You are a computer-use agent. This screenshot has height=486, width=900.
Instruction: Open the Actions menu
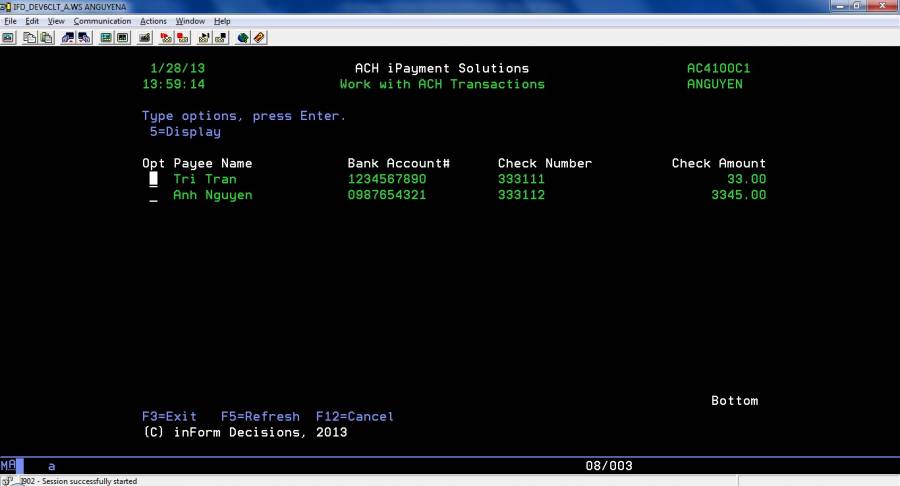click(x=153, y=21)
